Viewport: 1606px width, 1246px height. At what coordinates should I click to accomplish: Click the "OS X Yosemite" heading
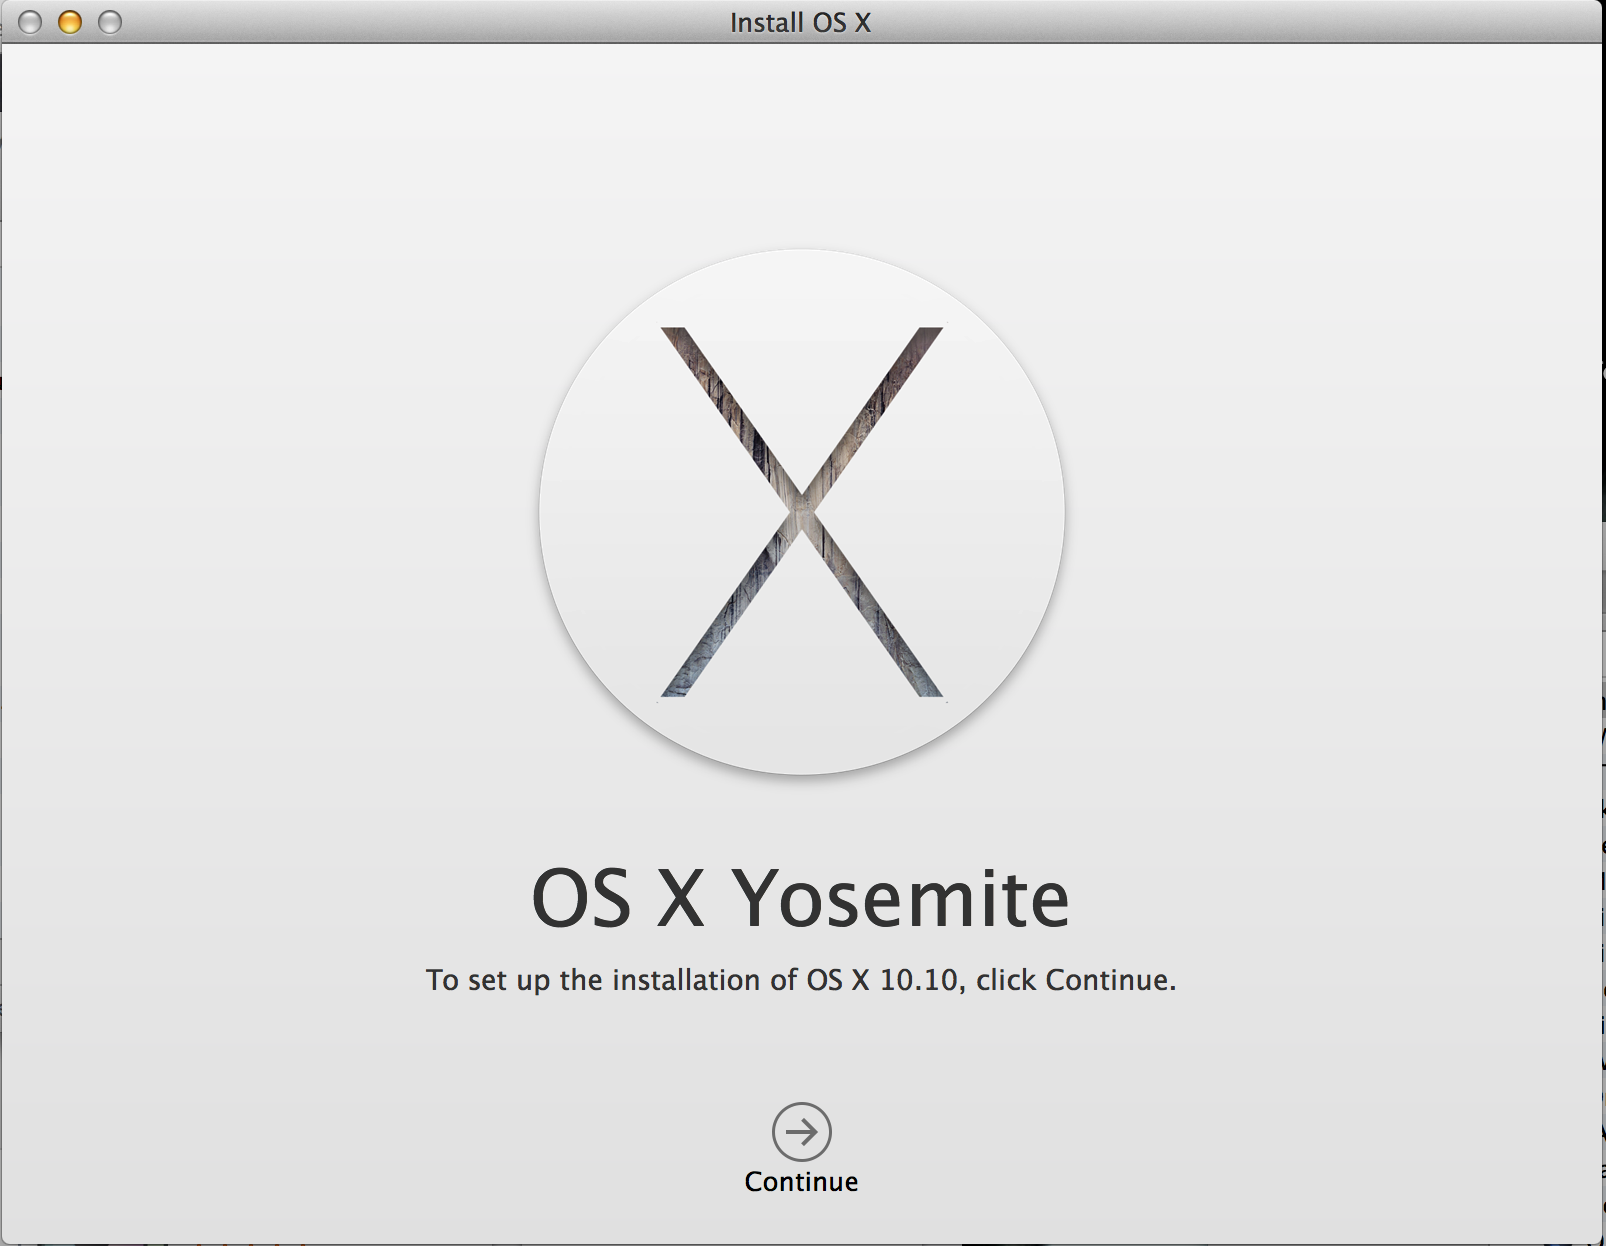pyautogui.click(x=800, y=898)
